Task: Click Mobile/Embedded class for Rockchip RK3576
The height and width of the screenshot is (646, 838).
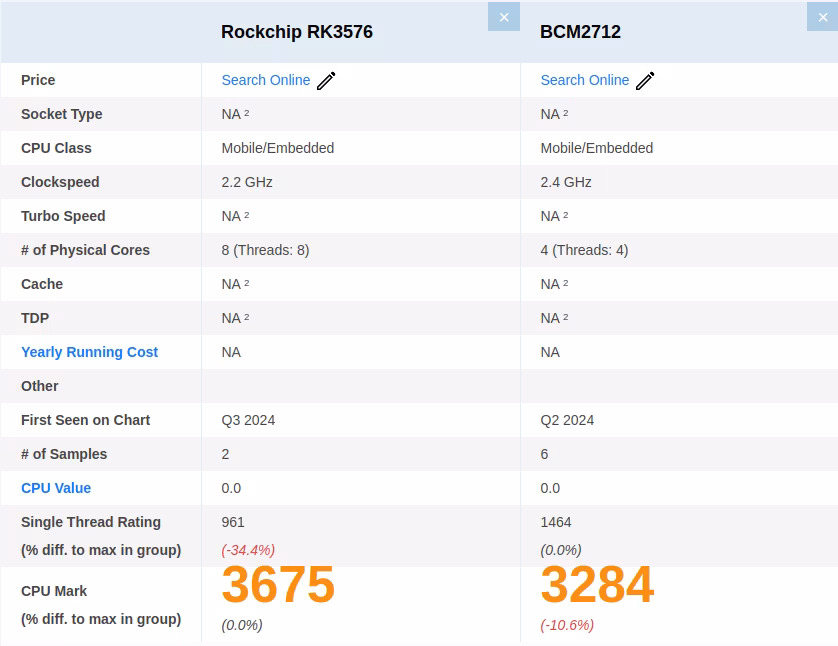Action: 277,148
